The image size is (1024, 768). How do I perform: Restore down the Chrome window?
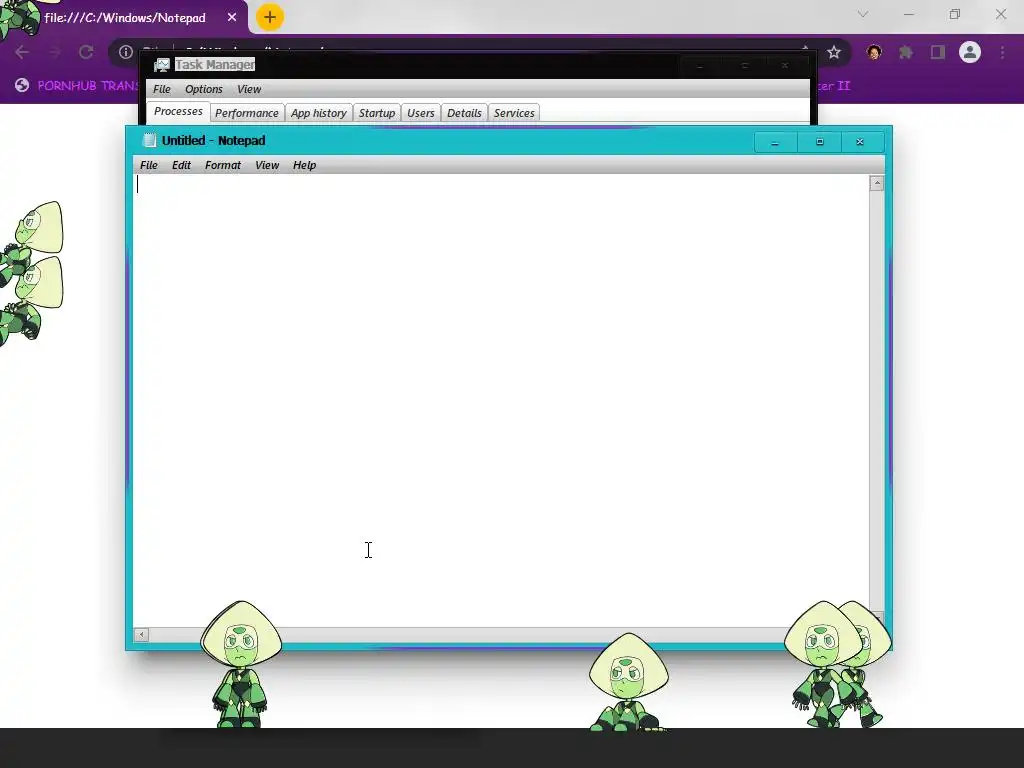pyautogui.click(x=955, y=14)
